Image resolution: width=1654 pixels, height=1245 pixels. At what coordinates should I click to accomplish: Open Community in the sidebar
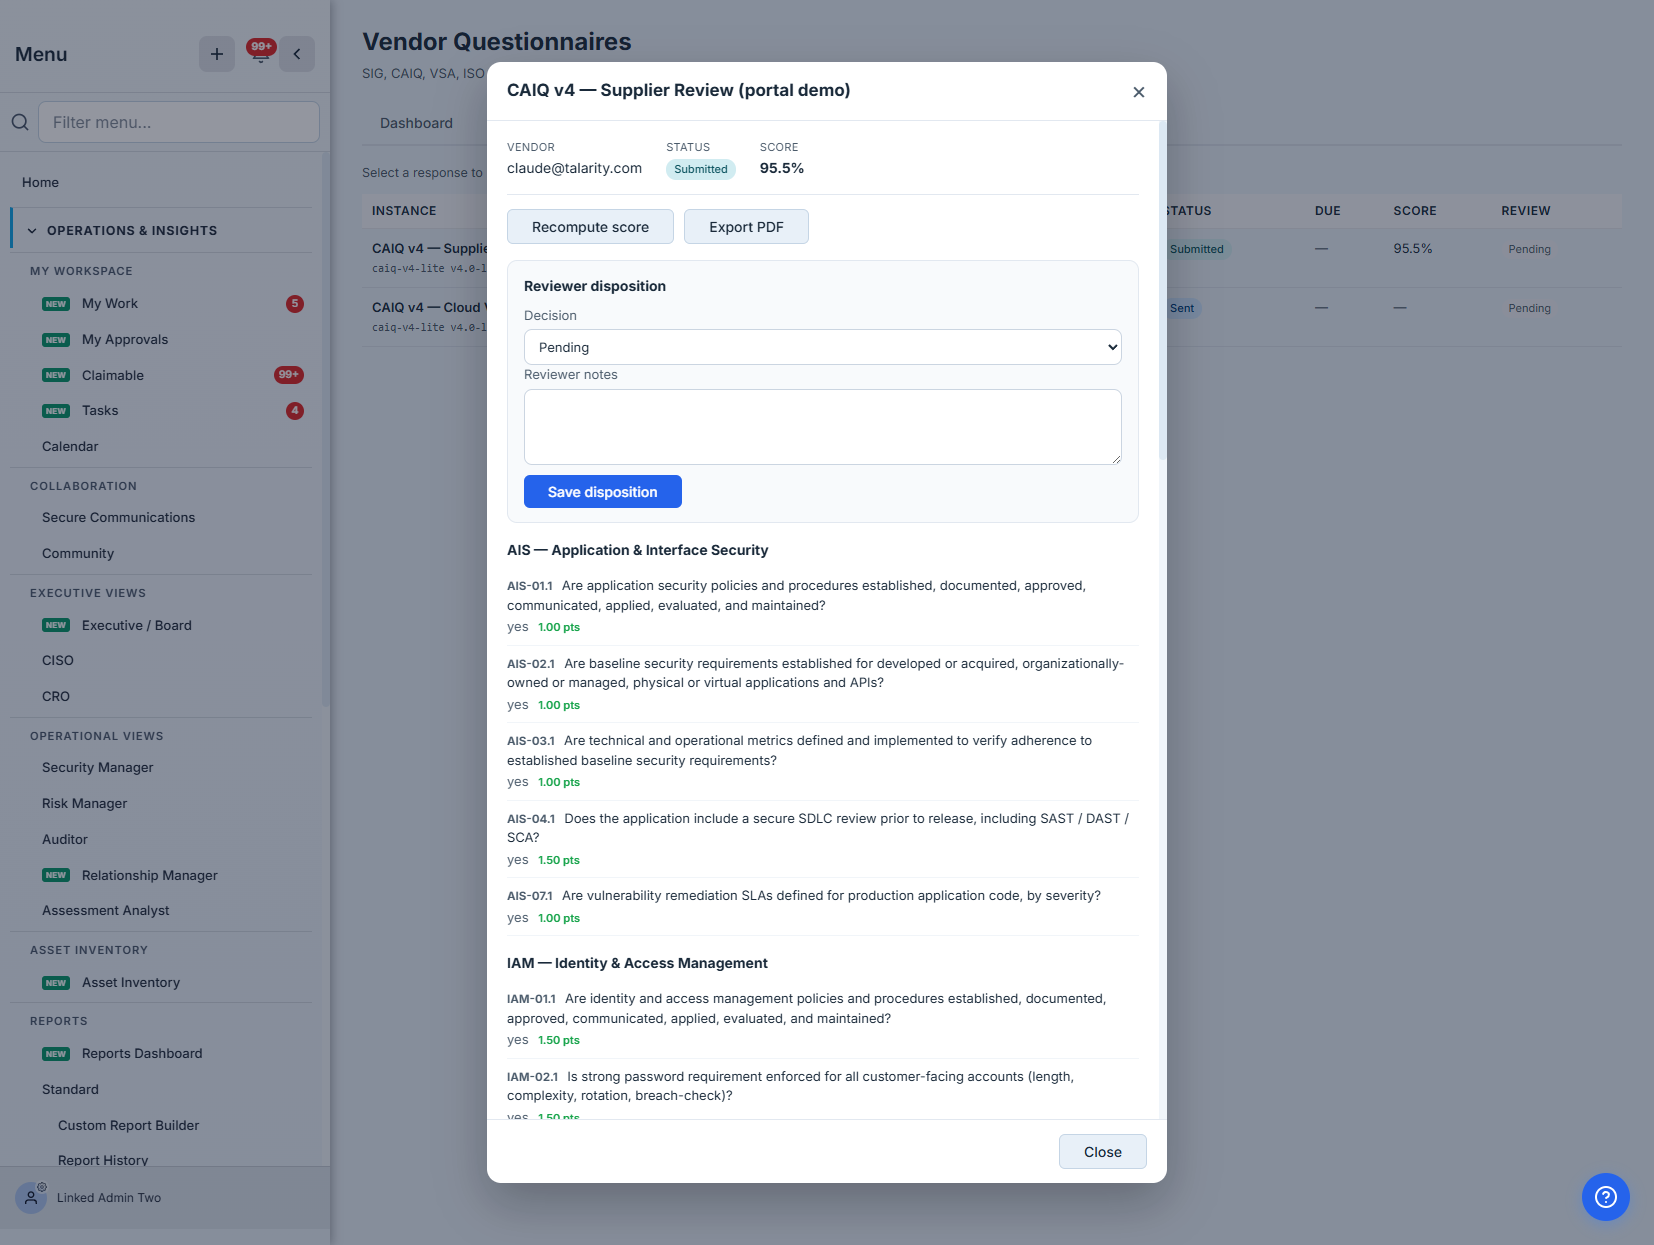(78, 554)
